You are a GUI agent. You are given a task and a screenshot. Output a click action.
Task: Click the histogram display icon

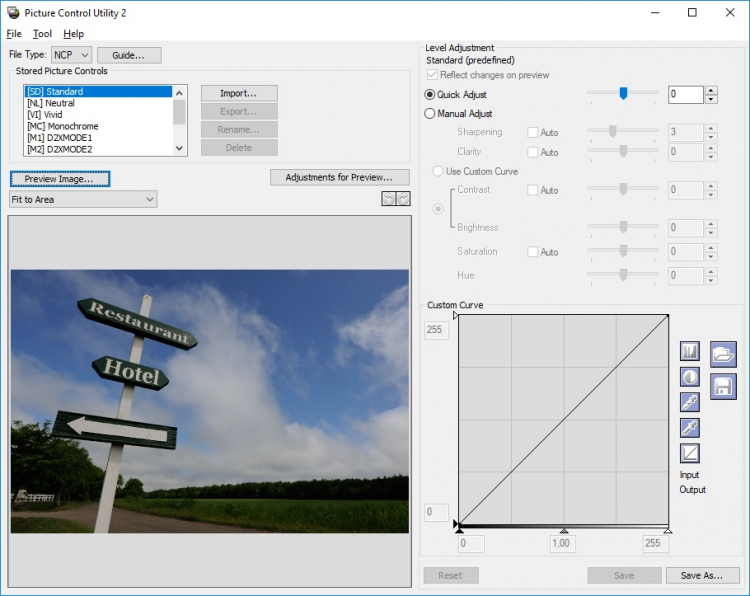(x=689, y=352)
